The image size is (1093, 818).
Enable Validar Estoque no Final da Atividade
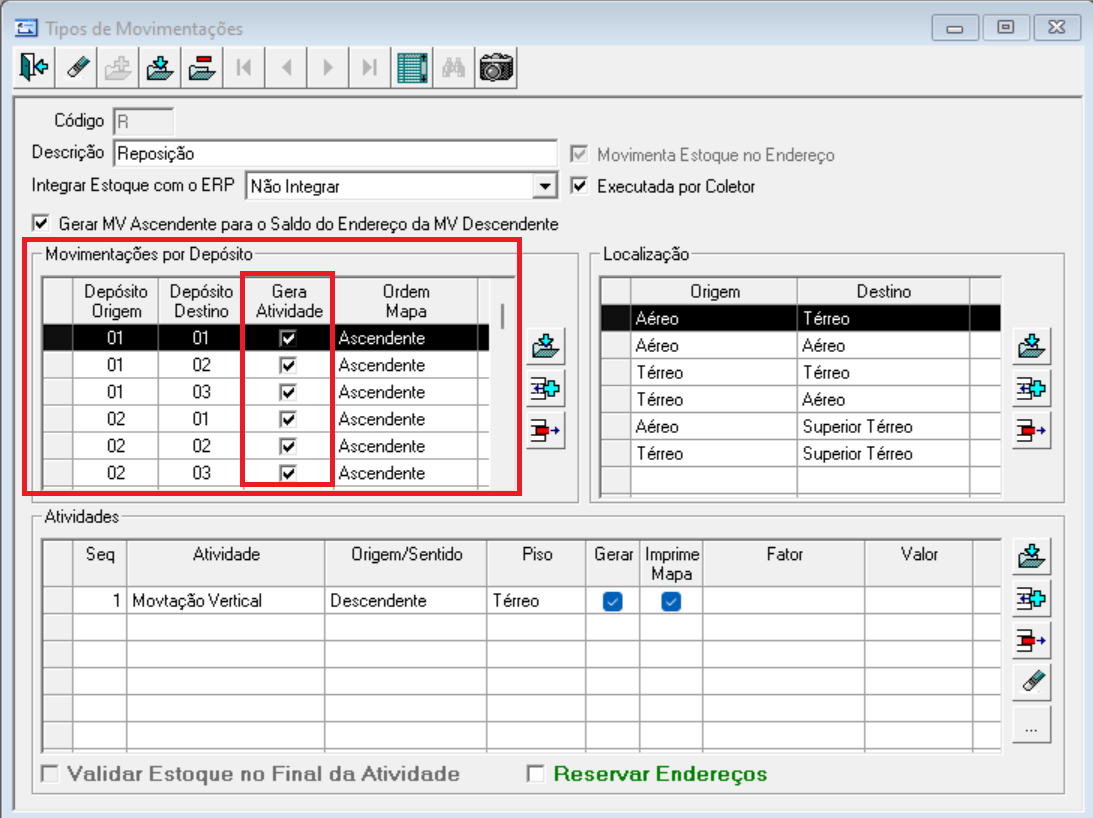(x=50, y=773)
